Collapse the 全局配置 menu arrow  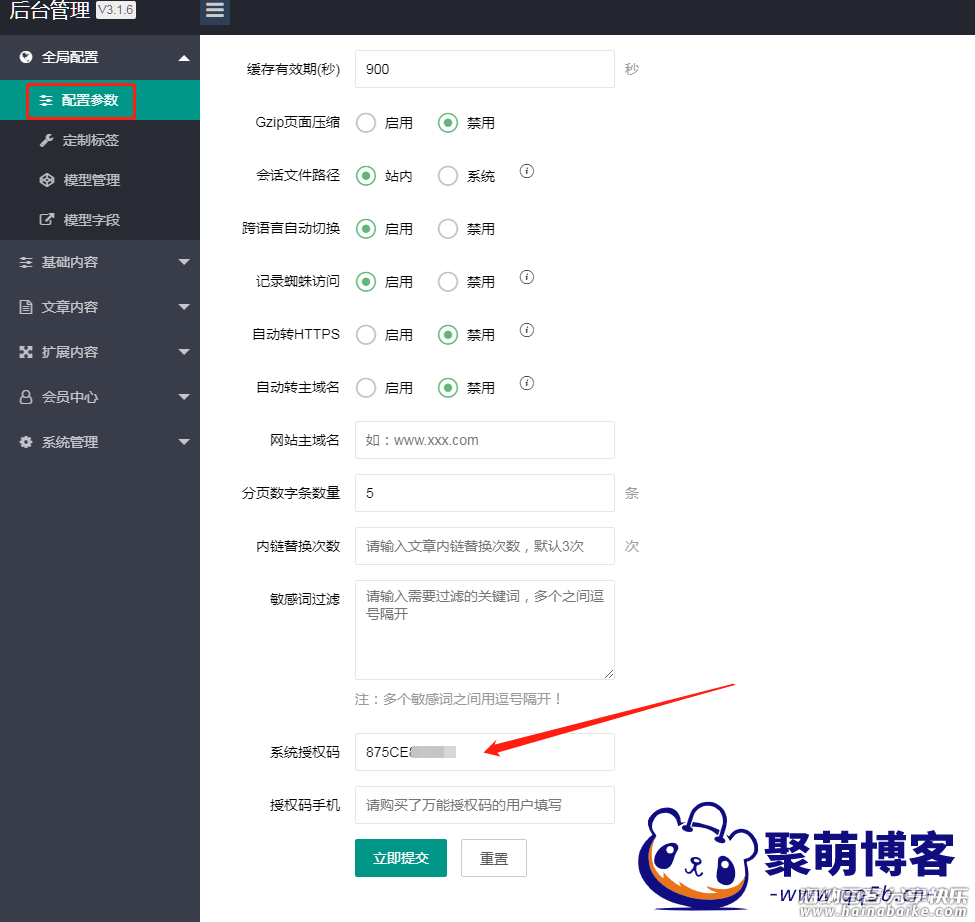pyautogui.click(x=183, y=58)
